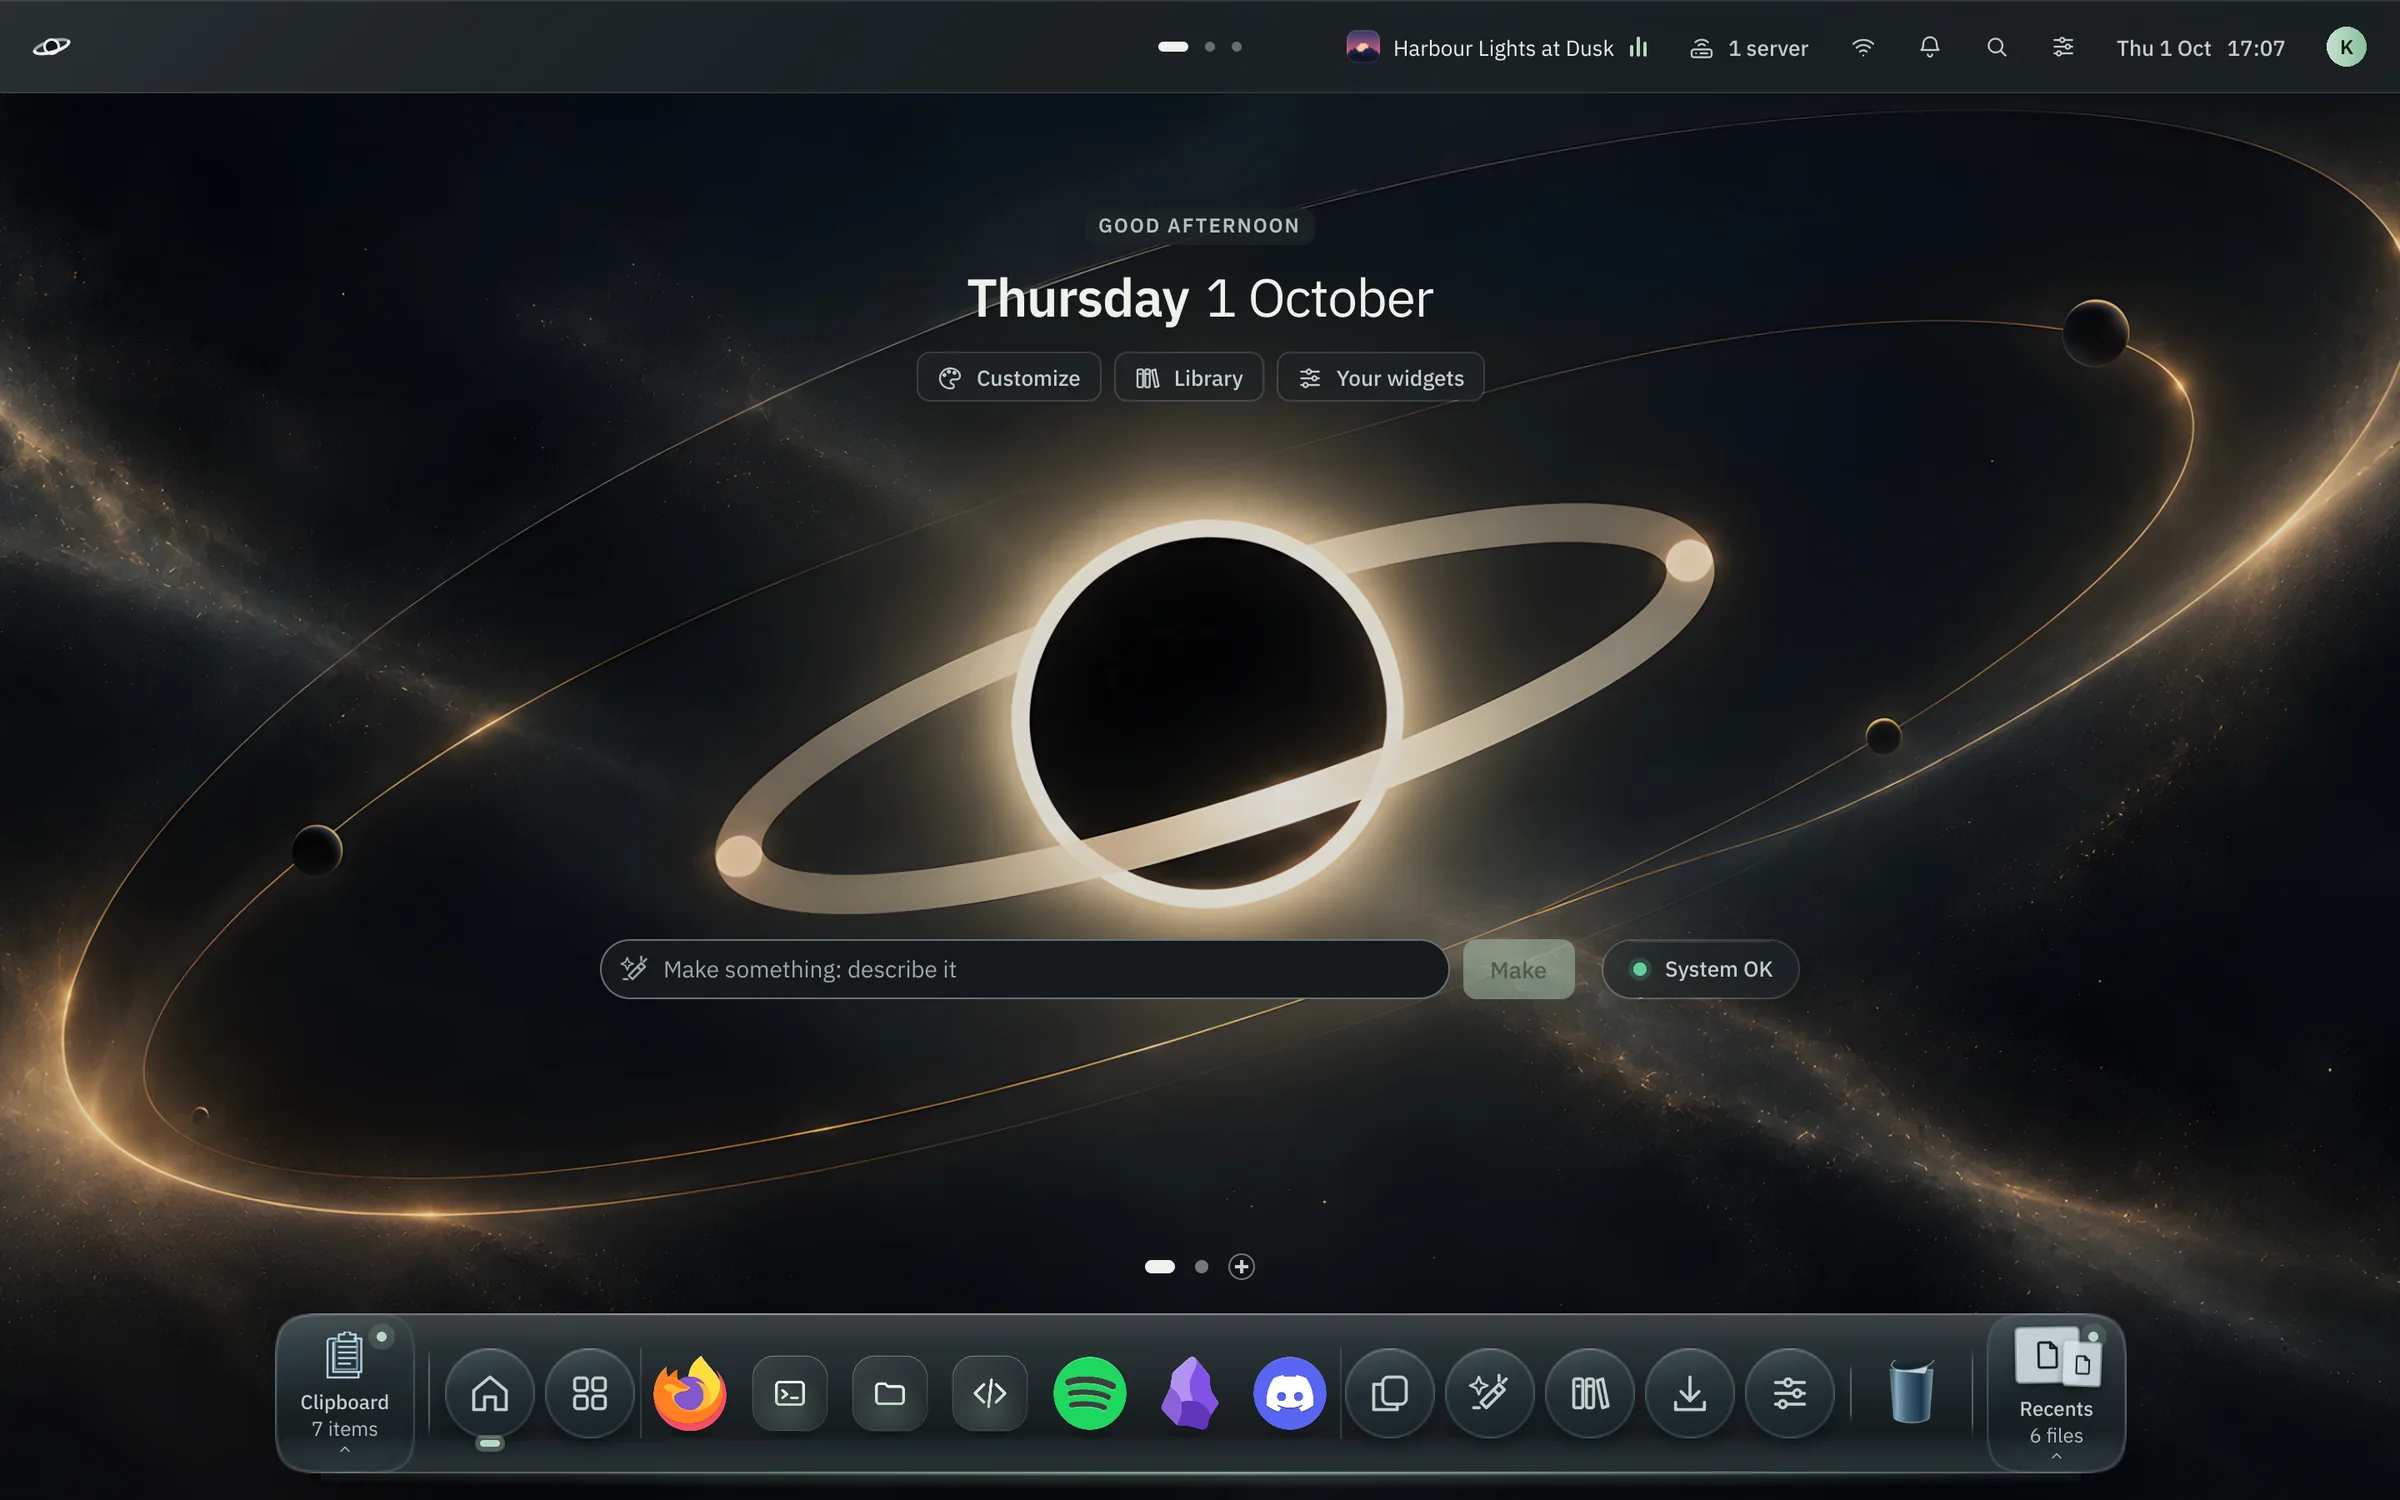Screen dimensions: 2400x1500
Task: Open the K user avatar menu
Action: 2345,47
